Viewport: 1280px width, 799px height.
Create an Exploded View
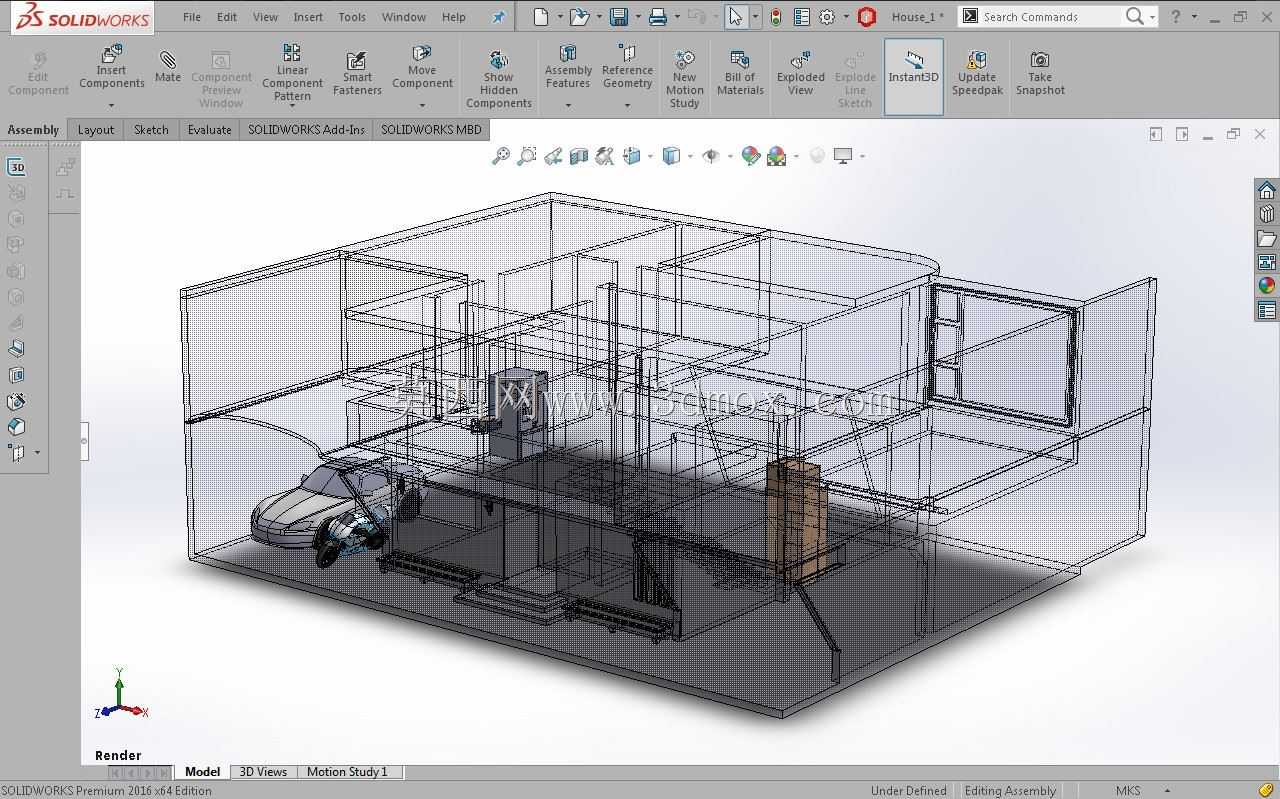coord(801,73)
